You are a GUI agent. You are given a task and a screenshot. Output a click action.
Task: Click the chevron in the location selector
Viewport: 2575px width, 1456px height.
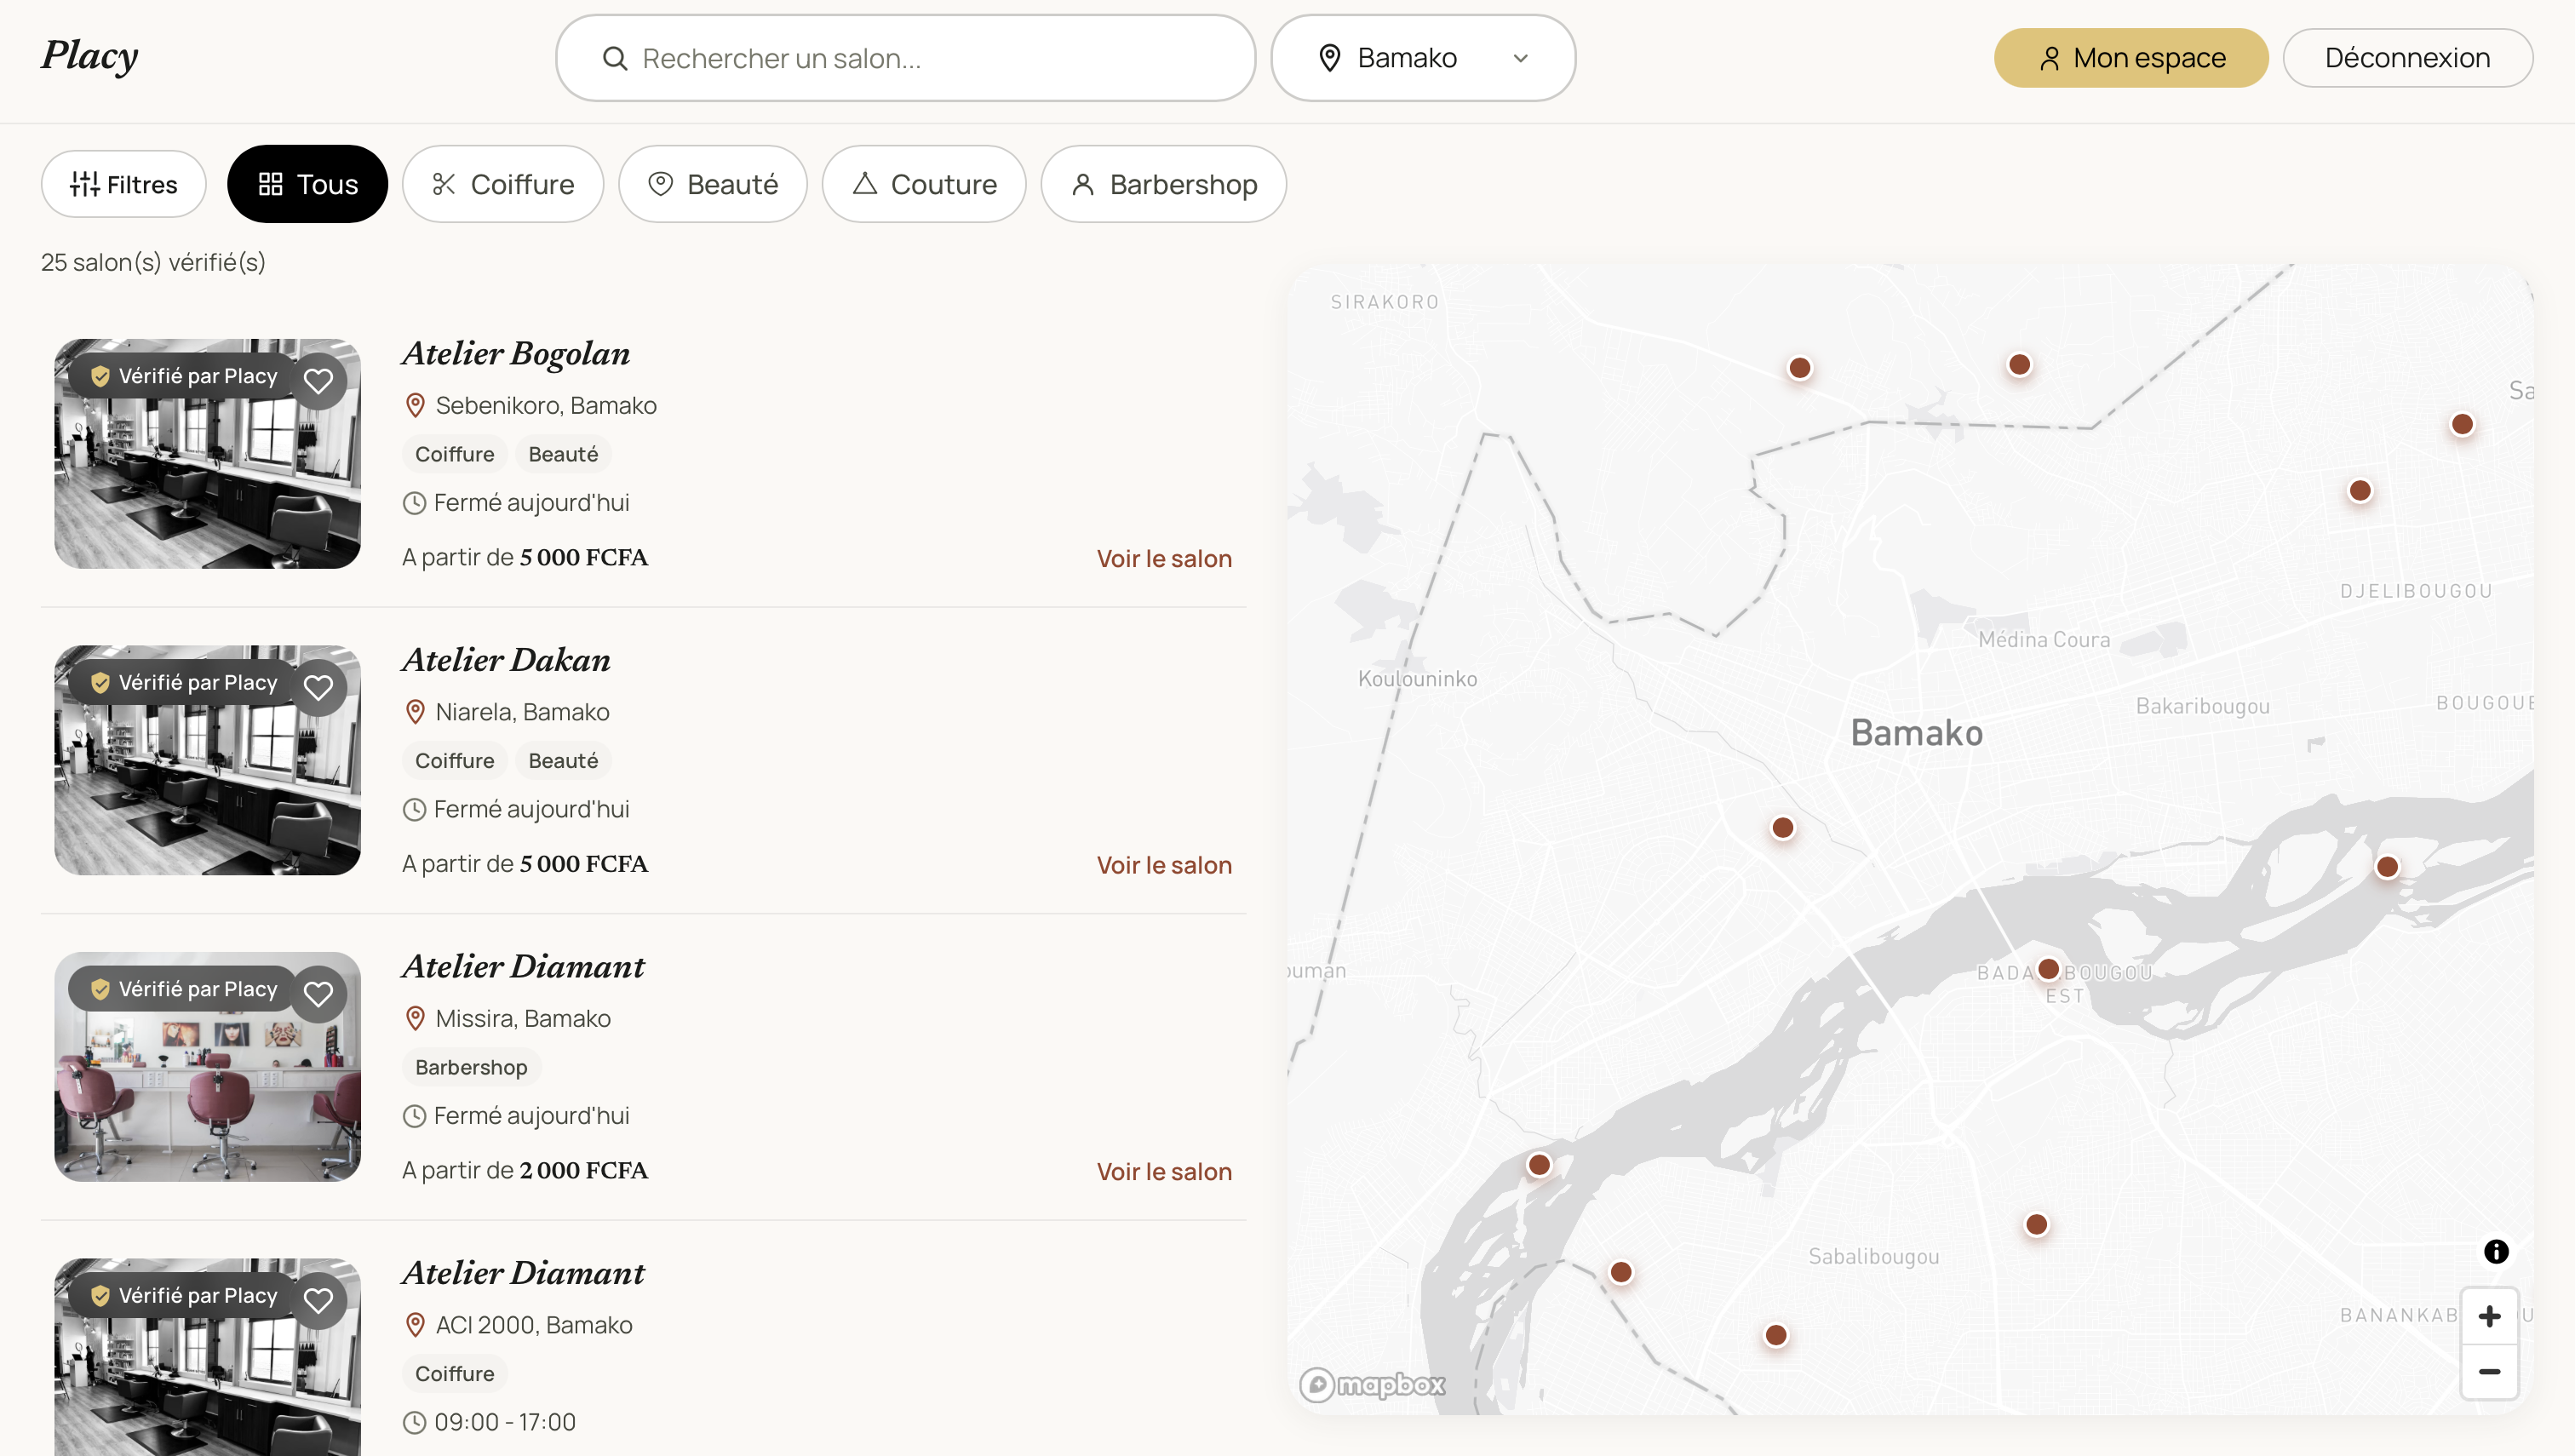[1520, 58]
